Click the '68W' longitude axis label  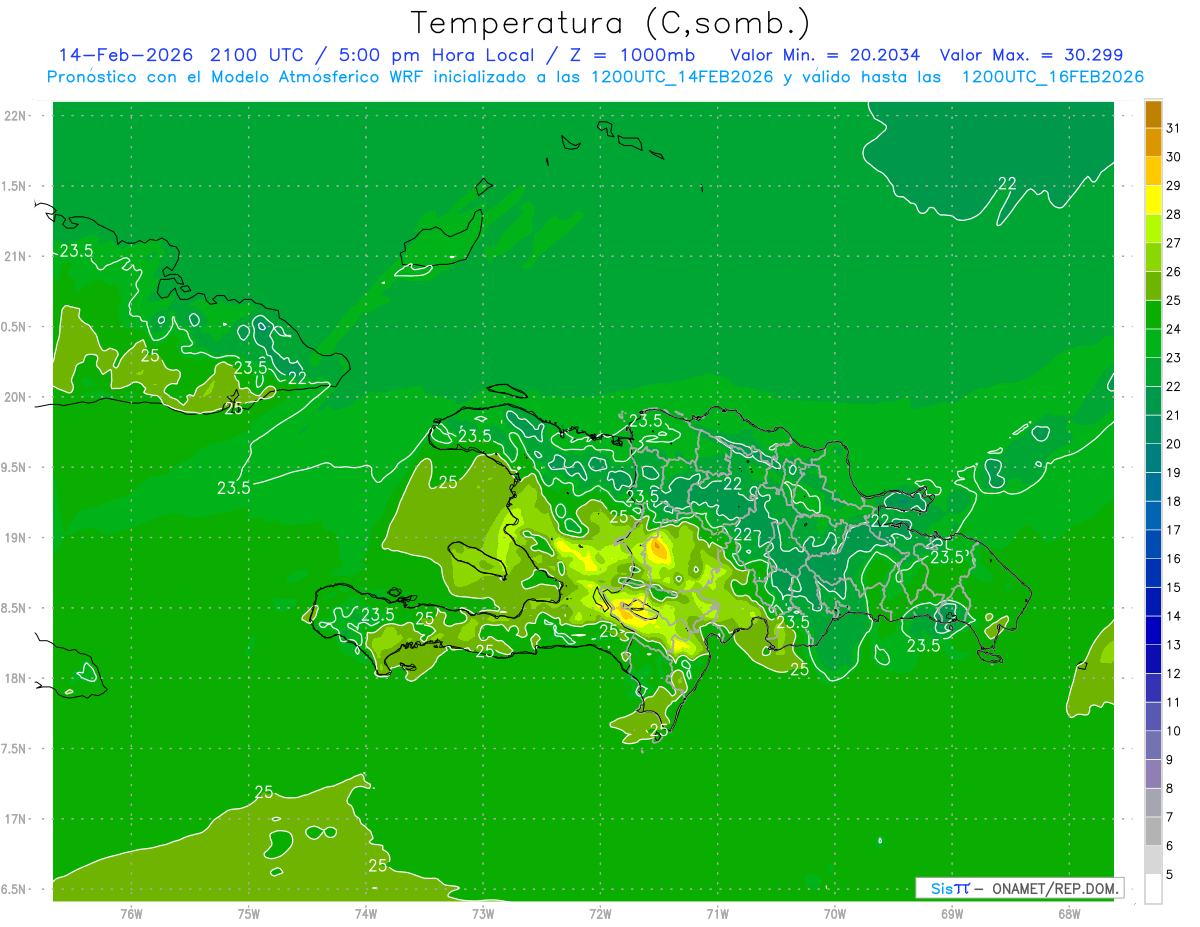pos(1068,913)
